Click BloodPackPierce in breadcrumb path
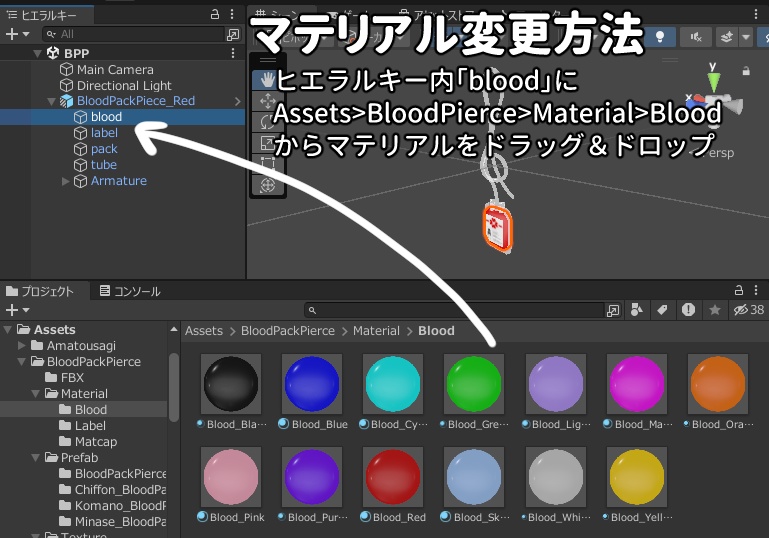Image resolution: width=769 pixels, height=538 pixels. [x=287, y=331]
